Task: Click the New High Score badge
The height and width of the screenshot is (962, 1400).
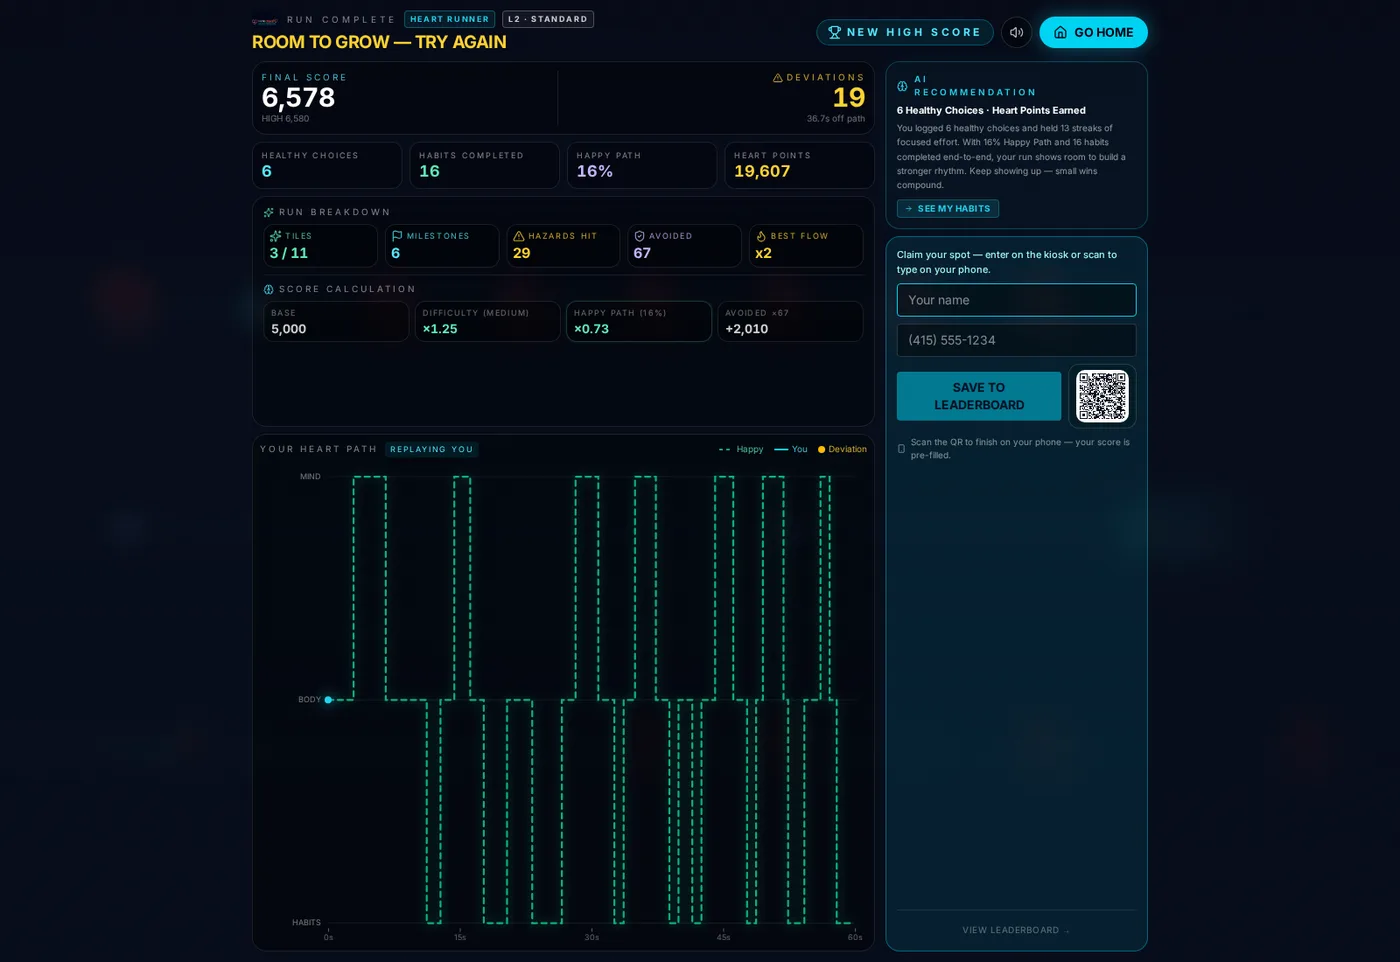Action: click(905, 32)
